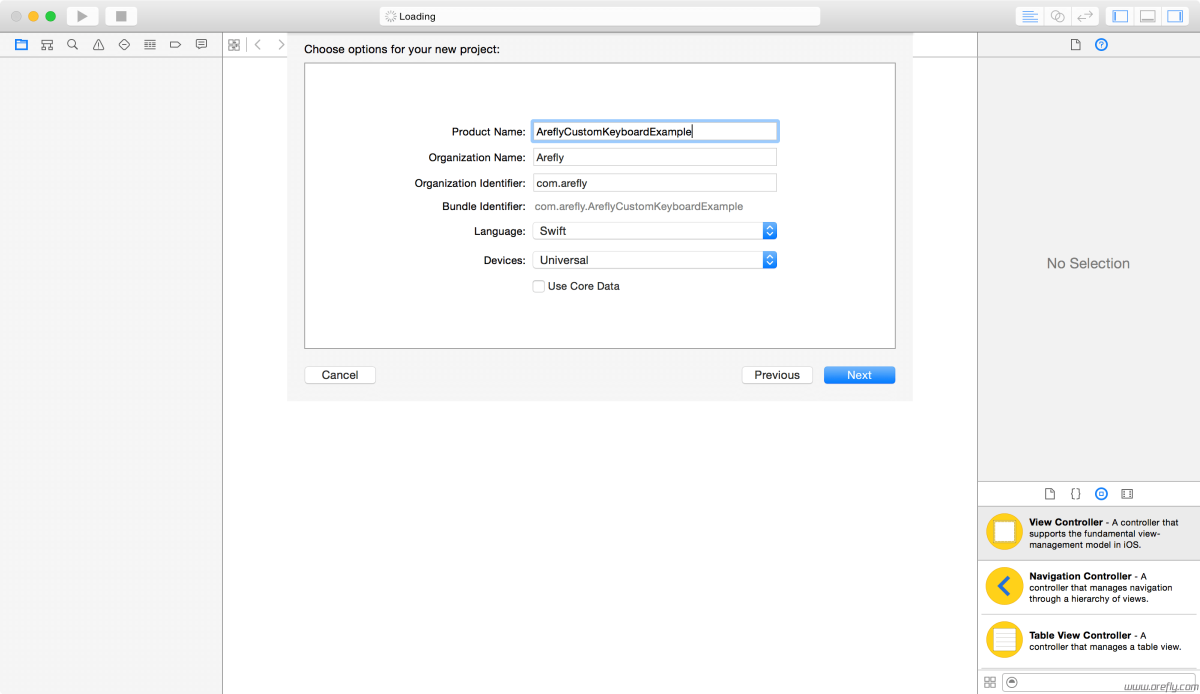Open the Language dropdown showing Swift
1200x694 pixels.
[654, 231]
